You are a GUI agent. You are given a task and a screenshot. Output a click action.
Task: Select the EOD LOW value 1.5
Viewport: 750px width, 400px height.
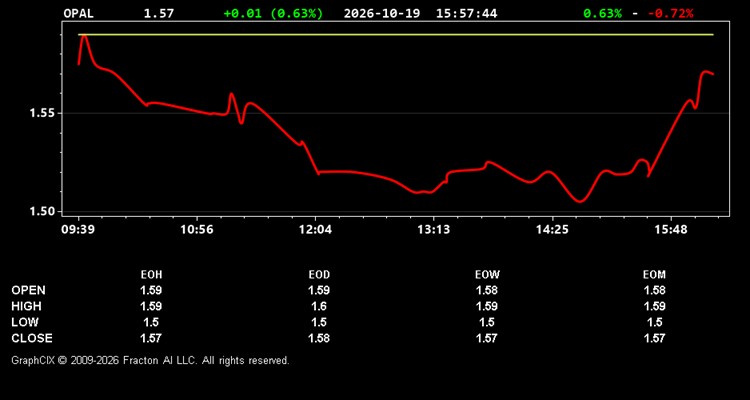point(319,322)
